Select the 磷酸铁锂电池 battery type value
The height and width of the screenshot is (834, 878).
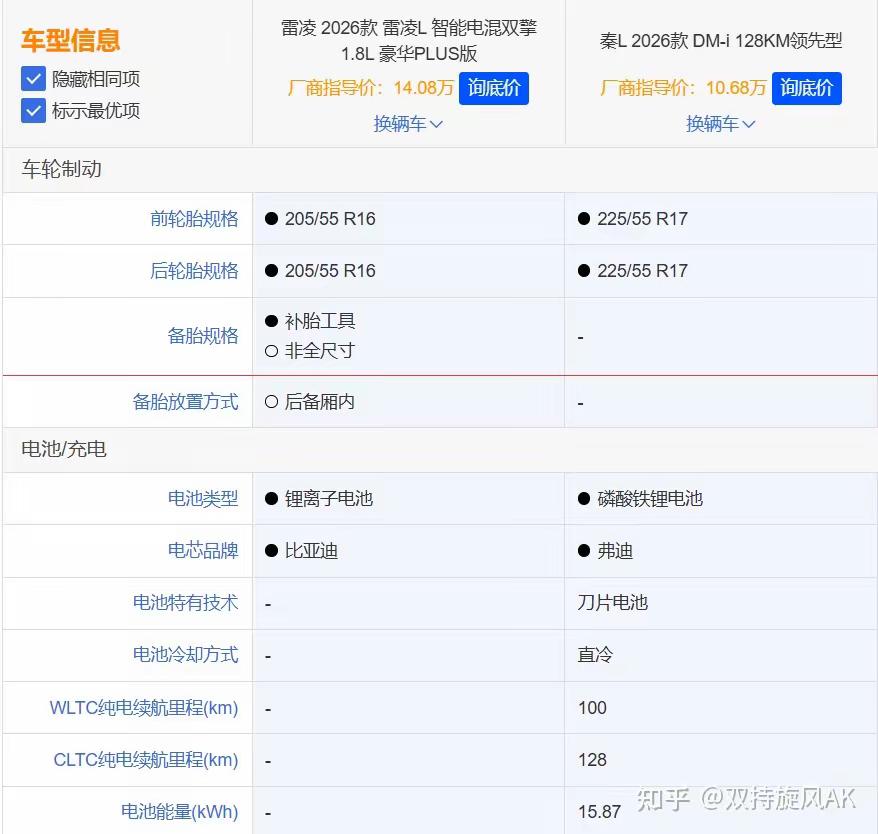pyautogui.click(x=650, y=498)
